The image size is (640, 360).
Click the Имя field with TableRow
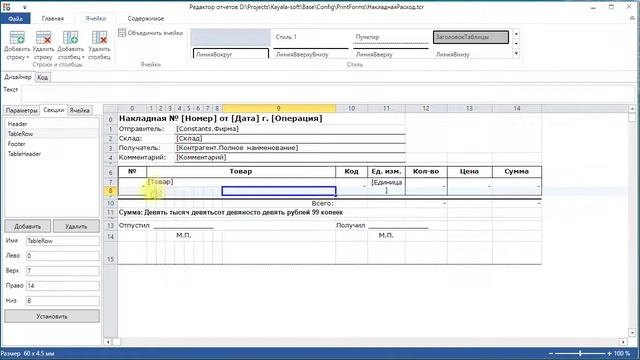coord(62,241)
